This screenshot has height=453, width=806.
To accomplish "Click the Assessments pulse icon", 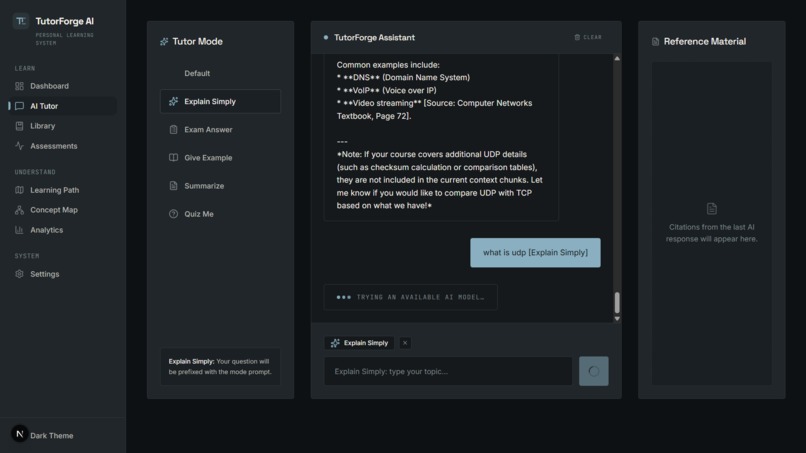I will [x=19, y=146].
